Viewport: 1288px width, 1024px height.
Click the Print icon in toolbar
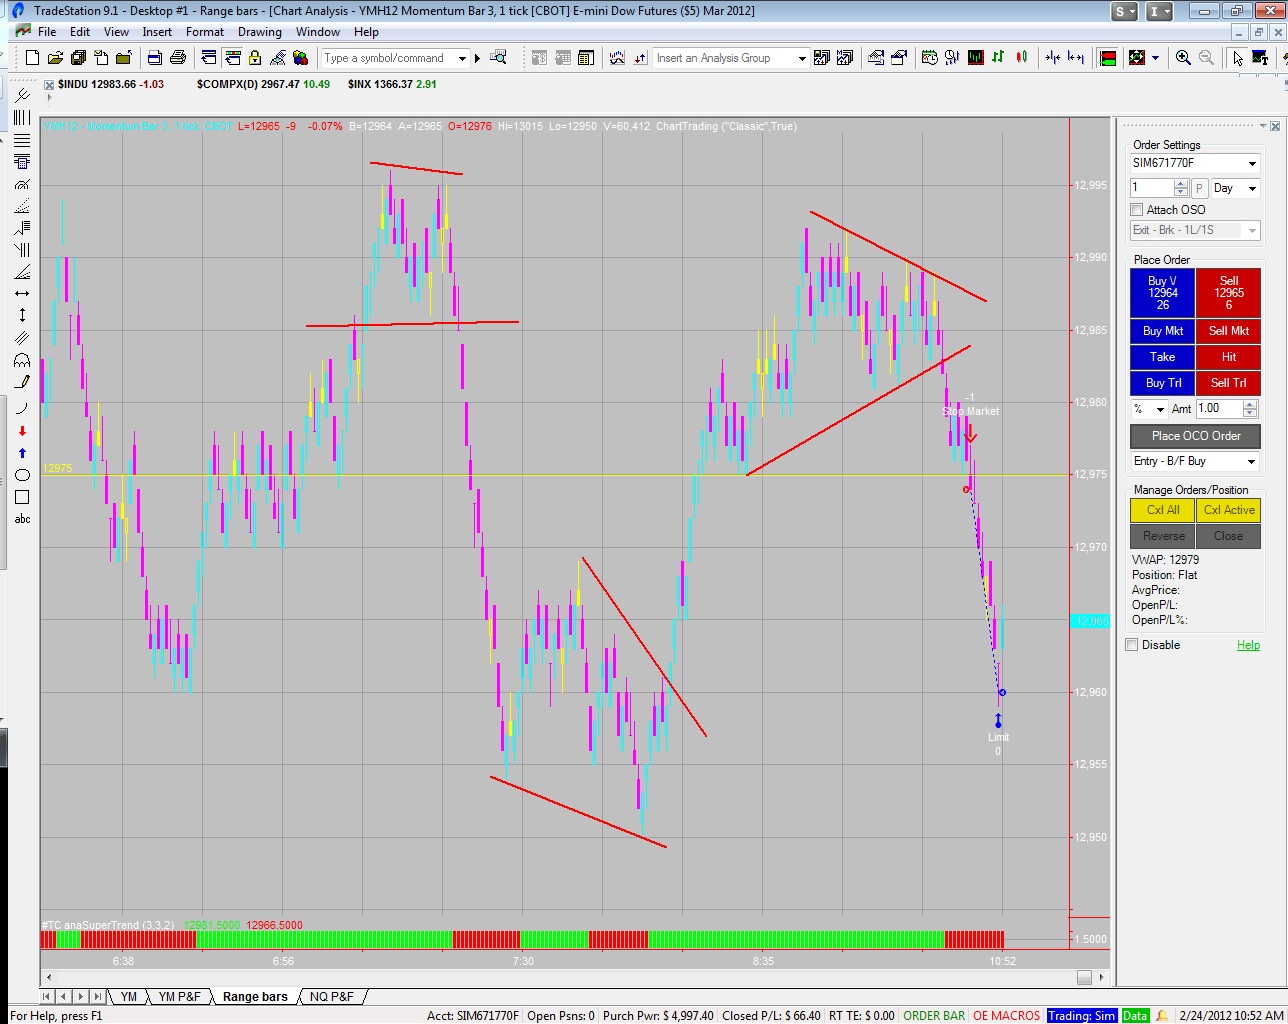(x=178, y=58)
